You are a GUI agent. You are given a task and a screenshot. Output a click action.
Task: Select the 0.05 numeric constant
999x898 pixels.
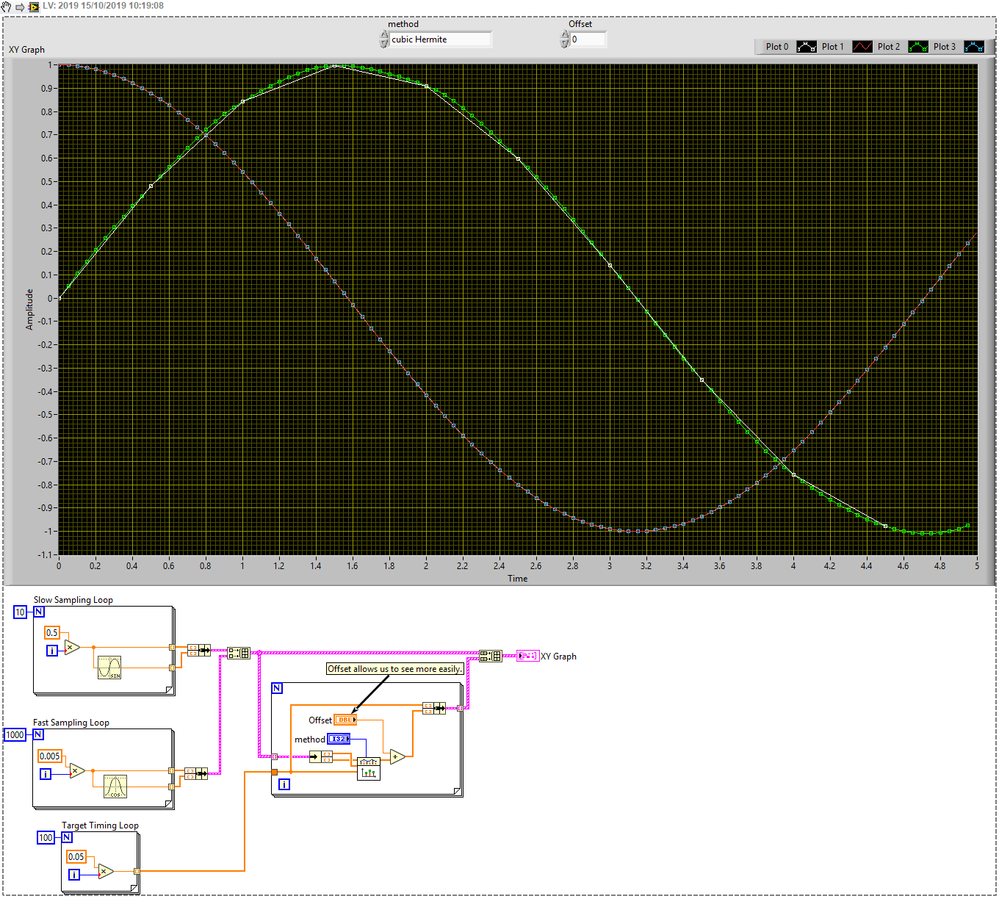tap(76, 857)
